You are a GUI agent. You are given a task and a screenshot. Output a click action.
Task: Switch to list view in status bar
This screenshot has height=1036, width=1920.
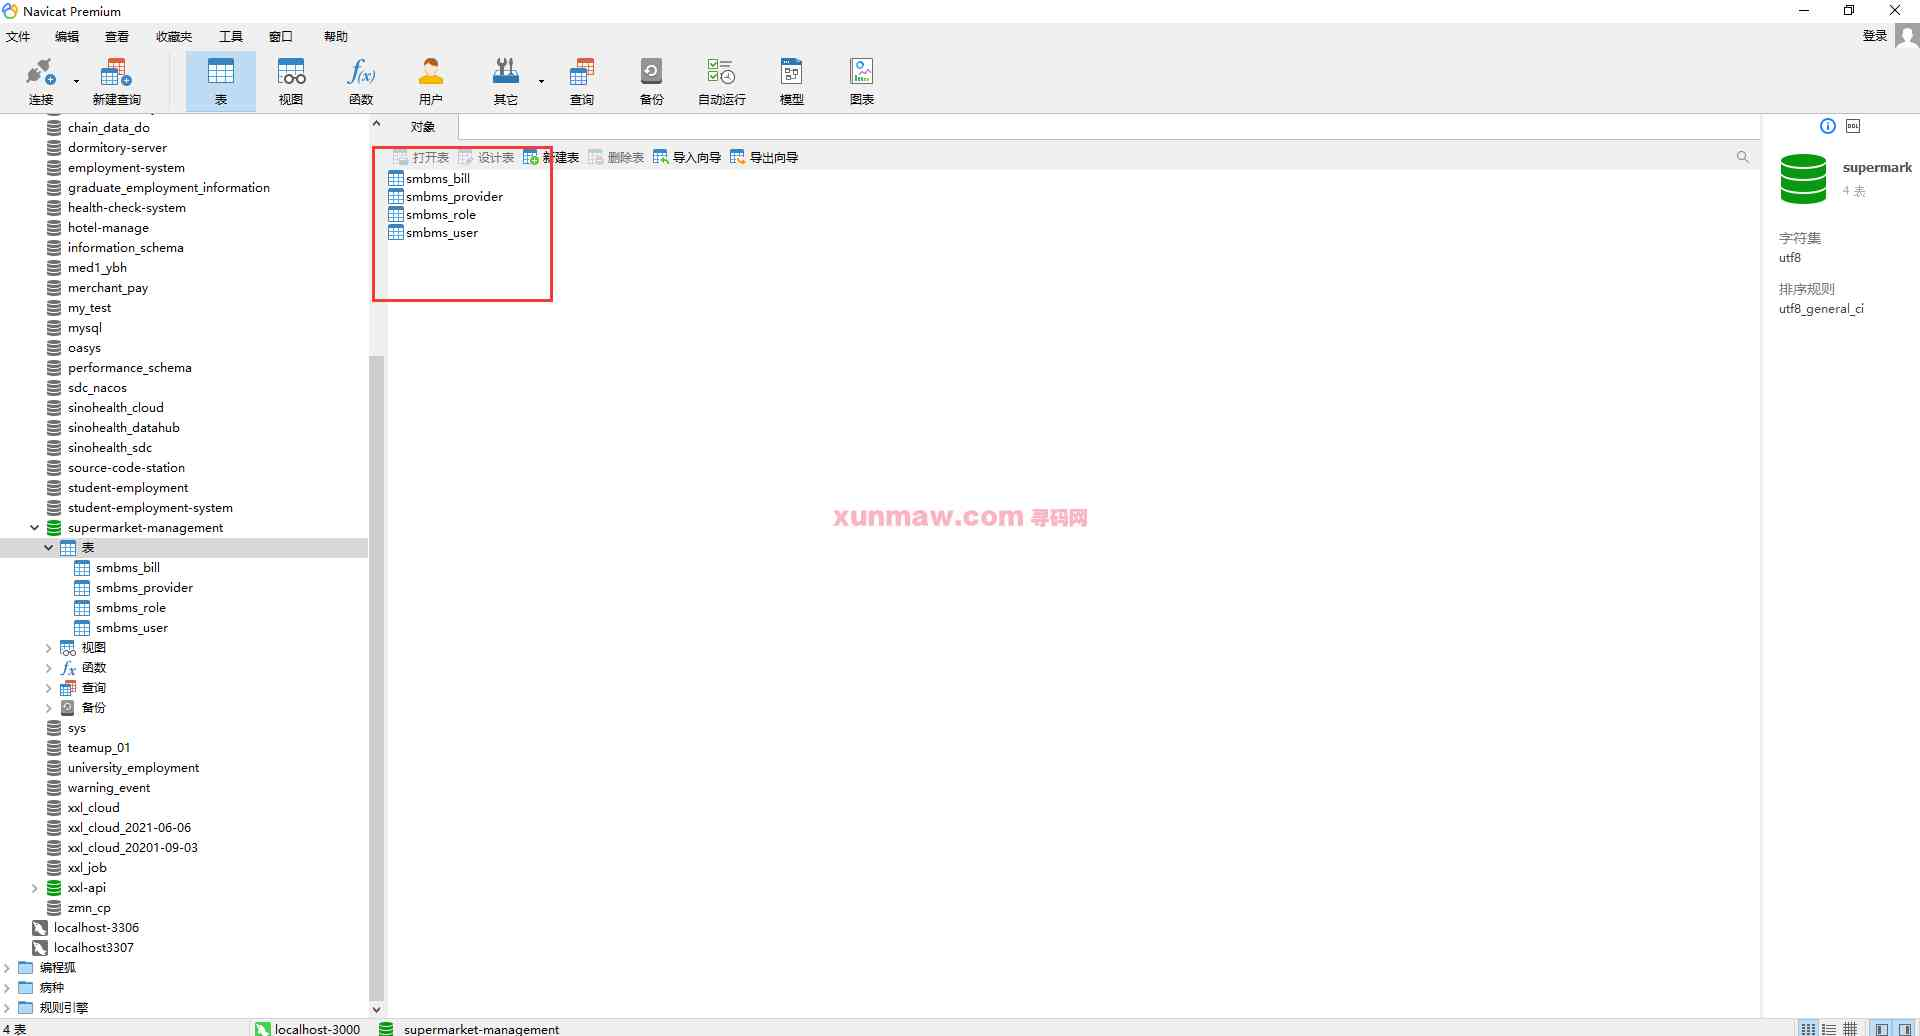1808,1029
